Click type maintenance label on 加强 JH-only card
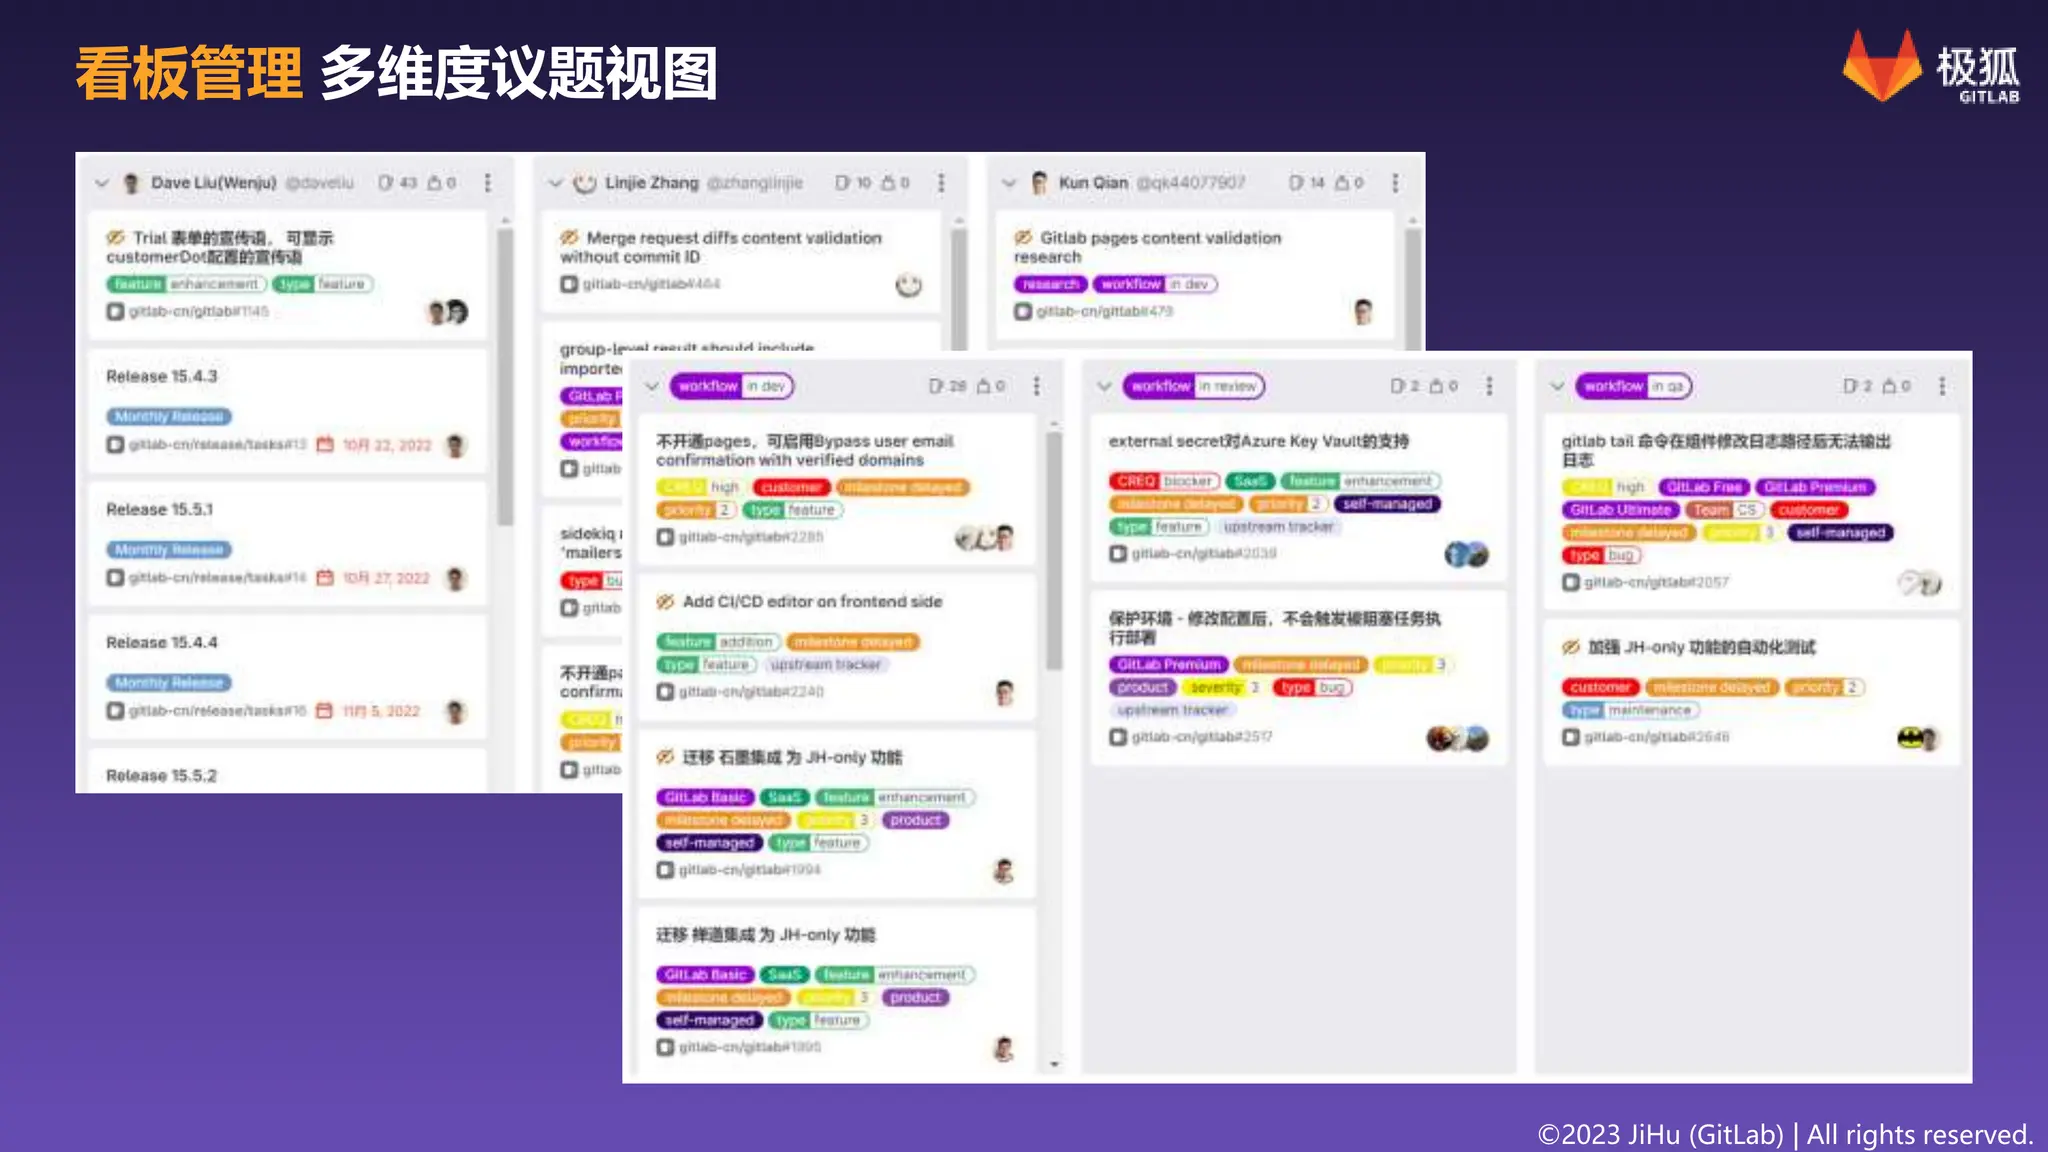The image size is (2048, 1152). (1630, 710)
